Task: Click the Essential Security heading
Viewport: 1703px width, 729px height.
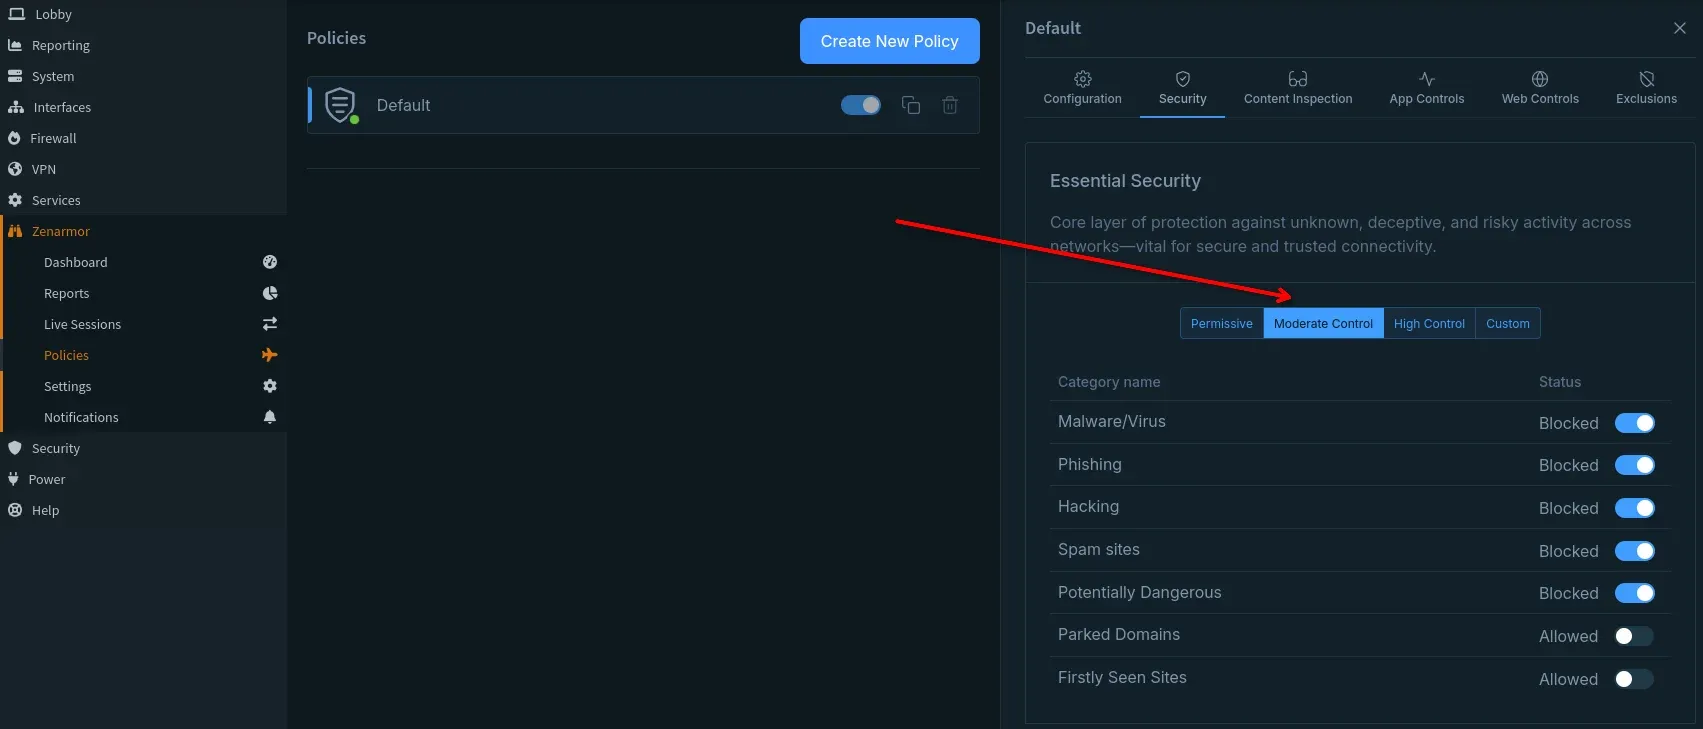Action: (x=1125, y=181)
